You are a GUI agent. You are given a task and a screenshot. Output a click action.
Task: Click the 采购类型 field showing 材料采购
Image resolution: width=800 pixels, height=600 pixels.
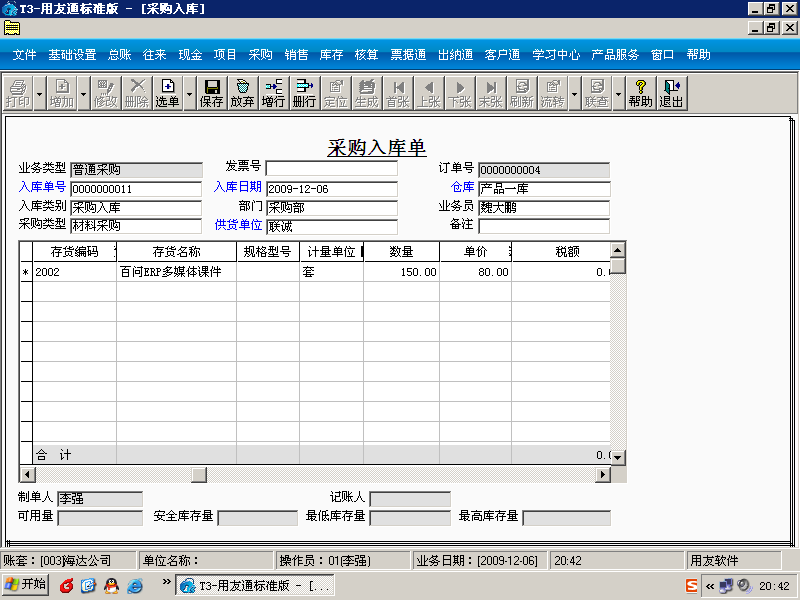[x=136, y=226]
